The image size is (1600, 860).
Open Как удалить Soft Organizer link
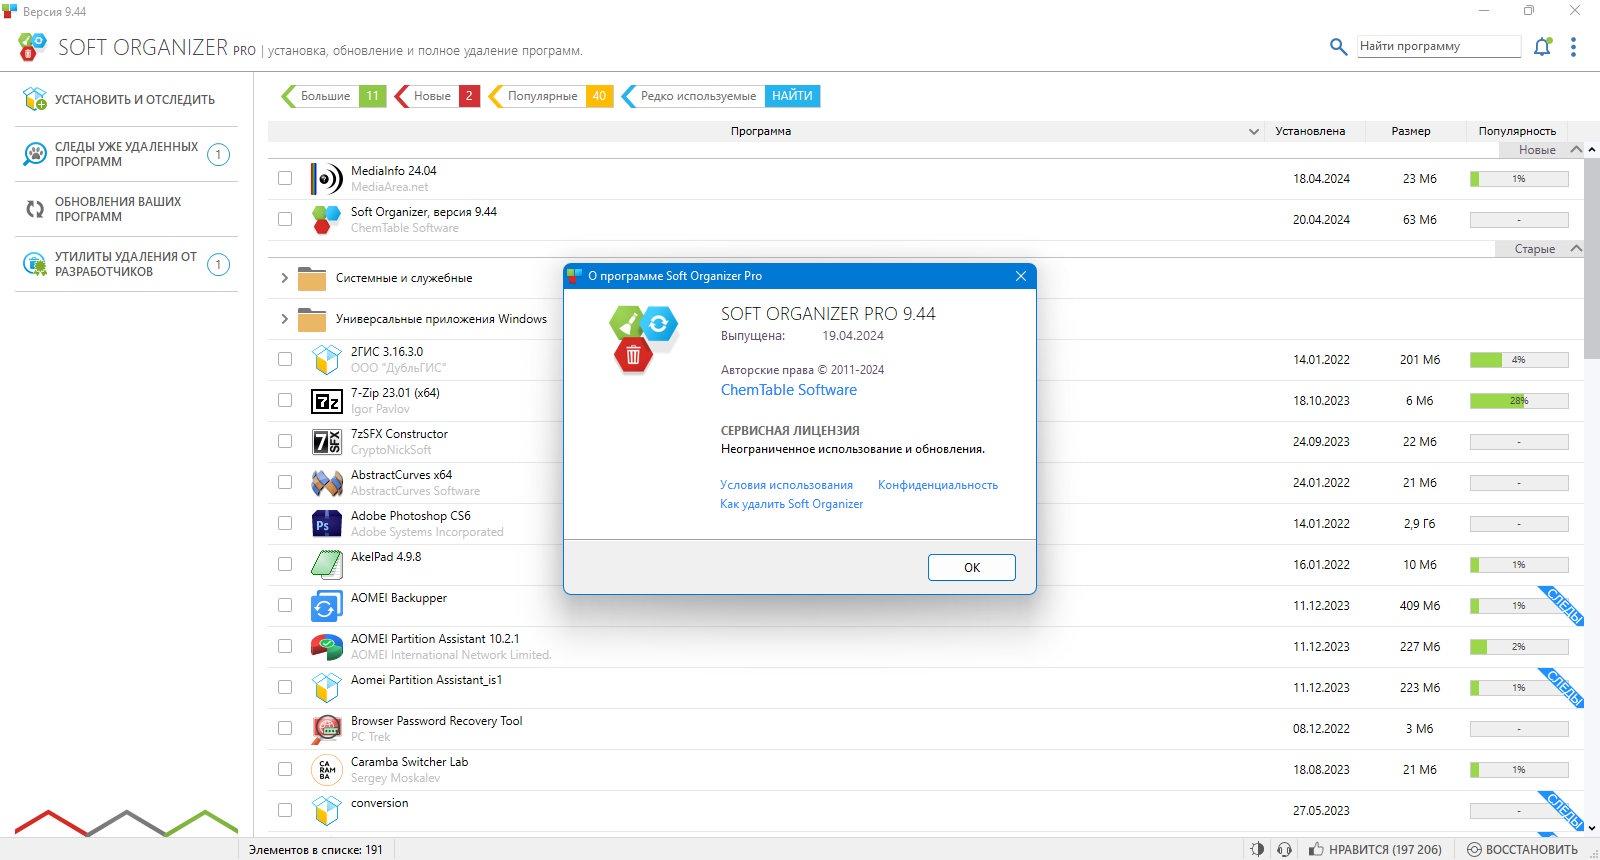click(x=792, y=504)
